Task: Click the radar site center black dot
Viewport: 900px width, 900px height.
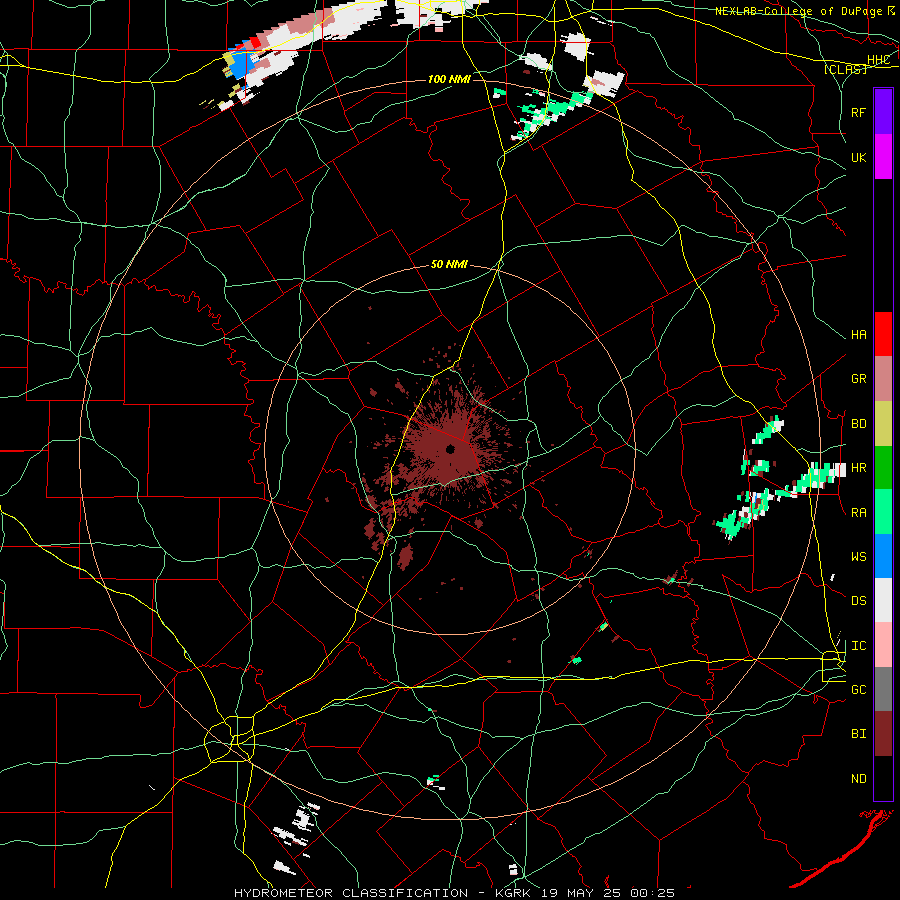Action: point(451,449)
